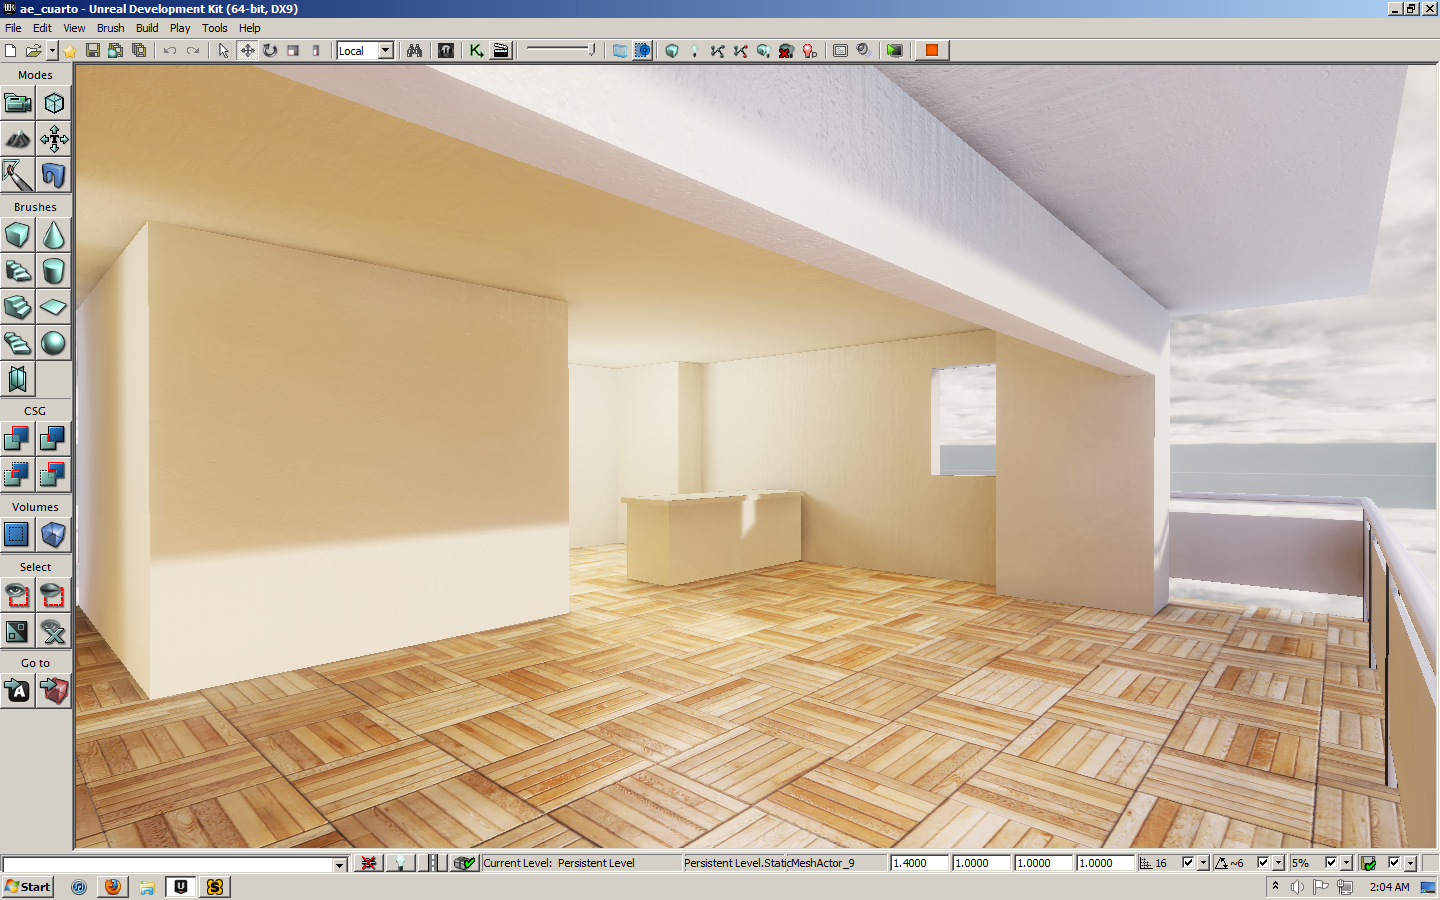Toggle scale grid snapping checkbox
The height and width of the screenshot is (900, 1440).
pyautogui.click(x=1331, y=863)
